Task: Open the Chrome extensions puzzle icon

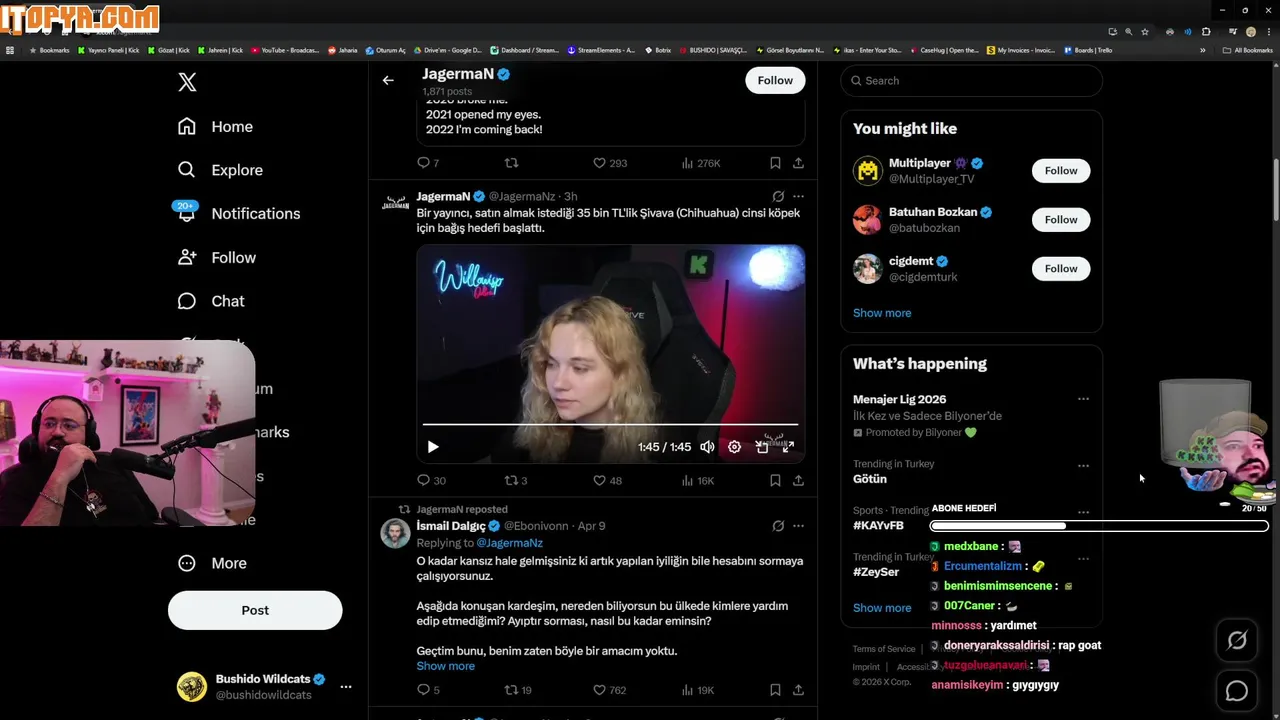Action: tap(1206, 32)
